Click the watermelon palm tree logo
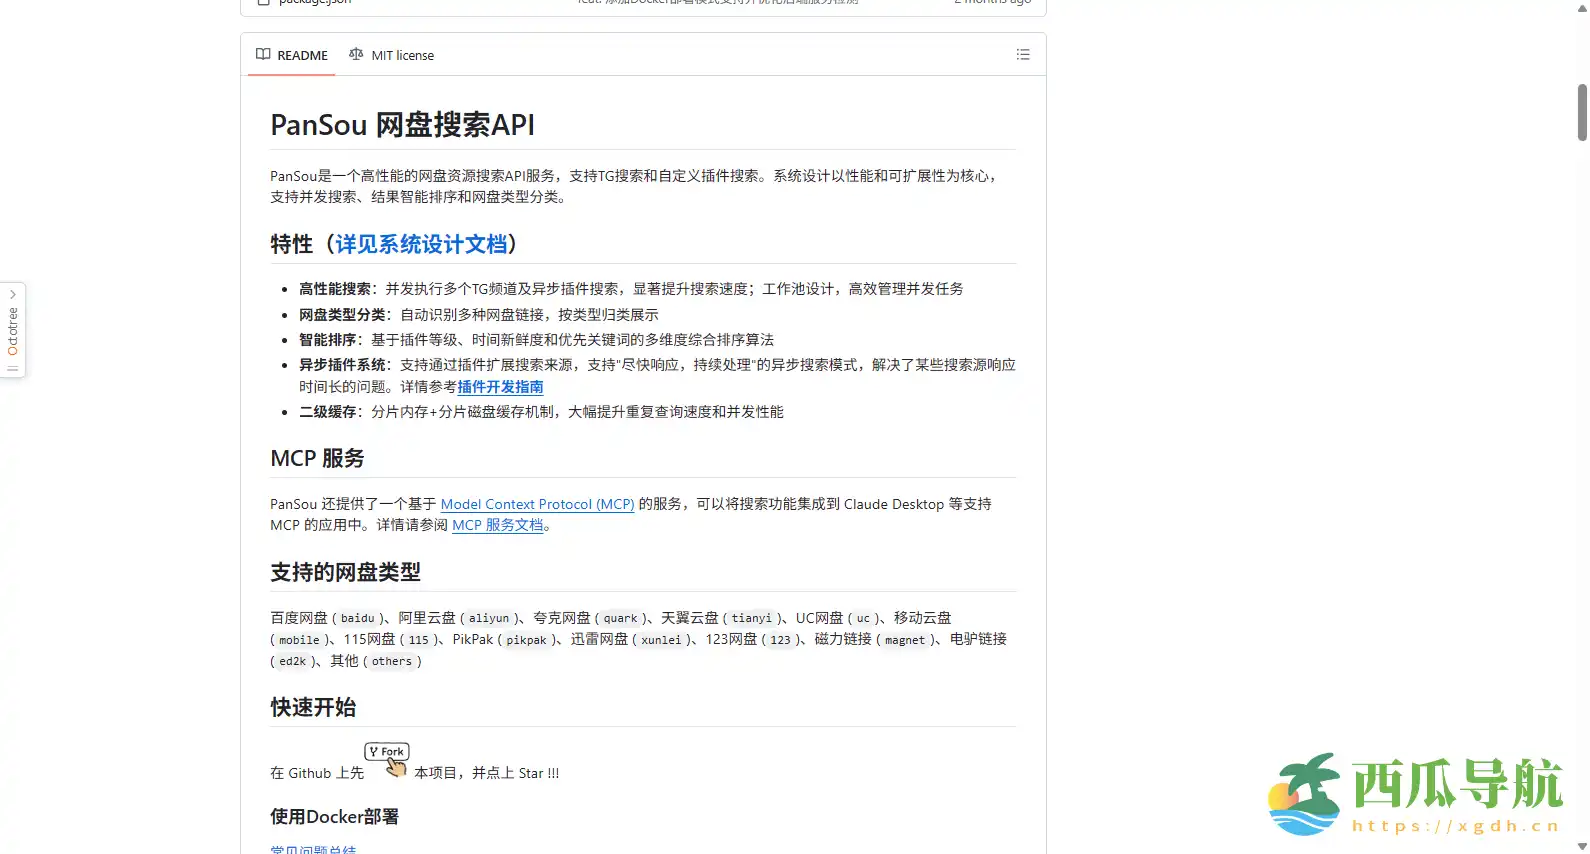The image size is (1590, 854). 1306,794
